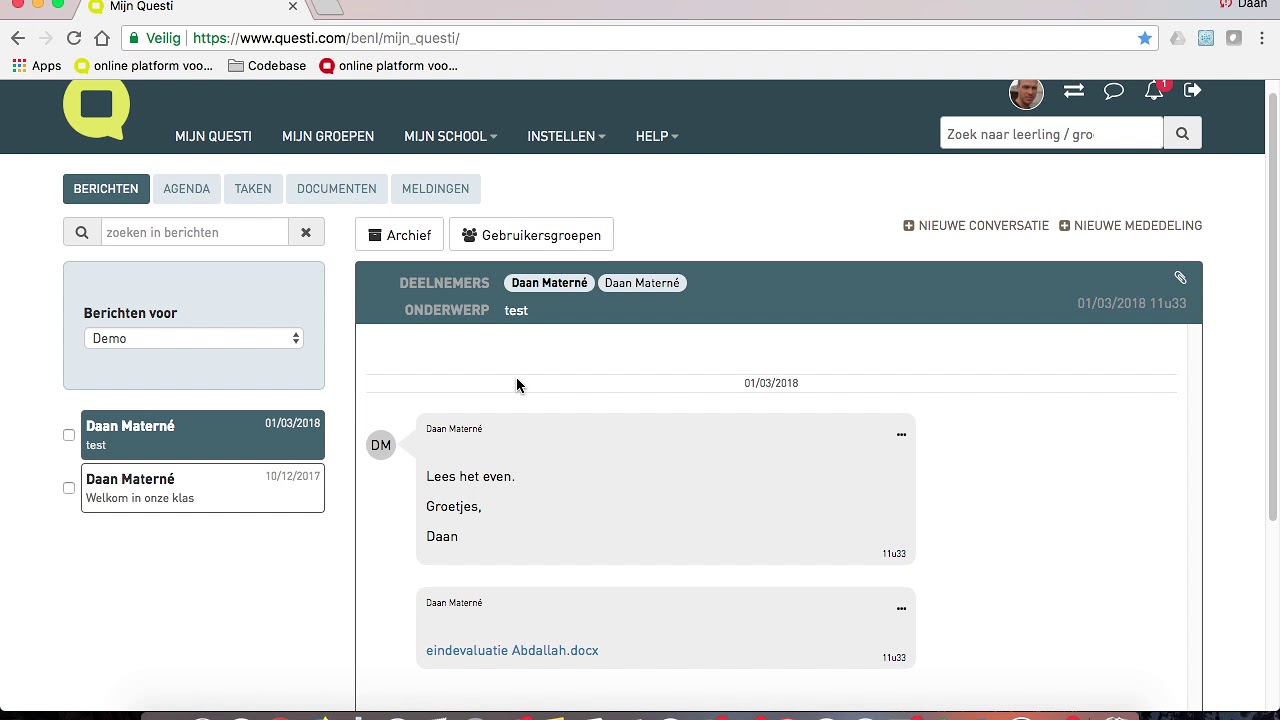The image size is (1280, 720).
Task: Click the browser back arrow
Action: coord(18,38)
